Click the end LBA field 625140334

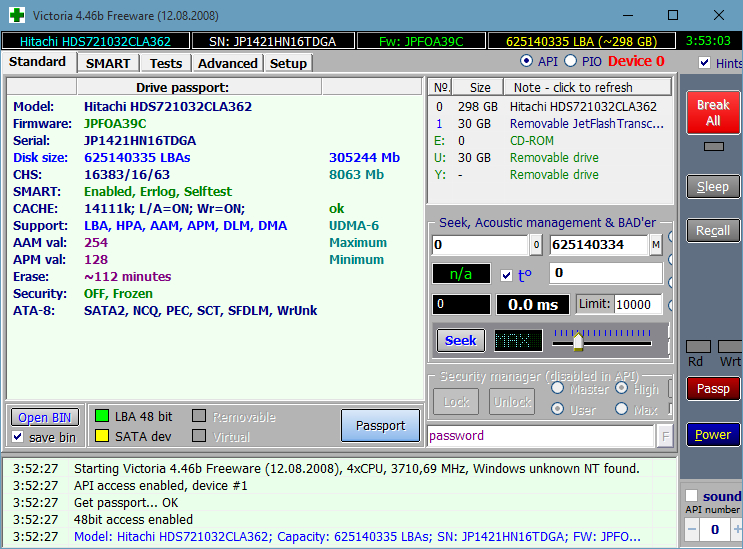click(x=599, y=245)
